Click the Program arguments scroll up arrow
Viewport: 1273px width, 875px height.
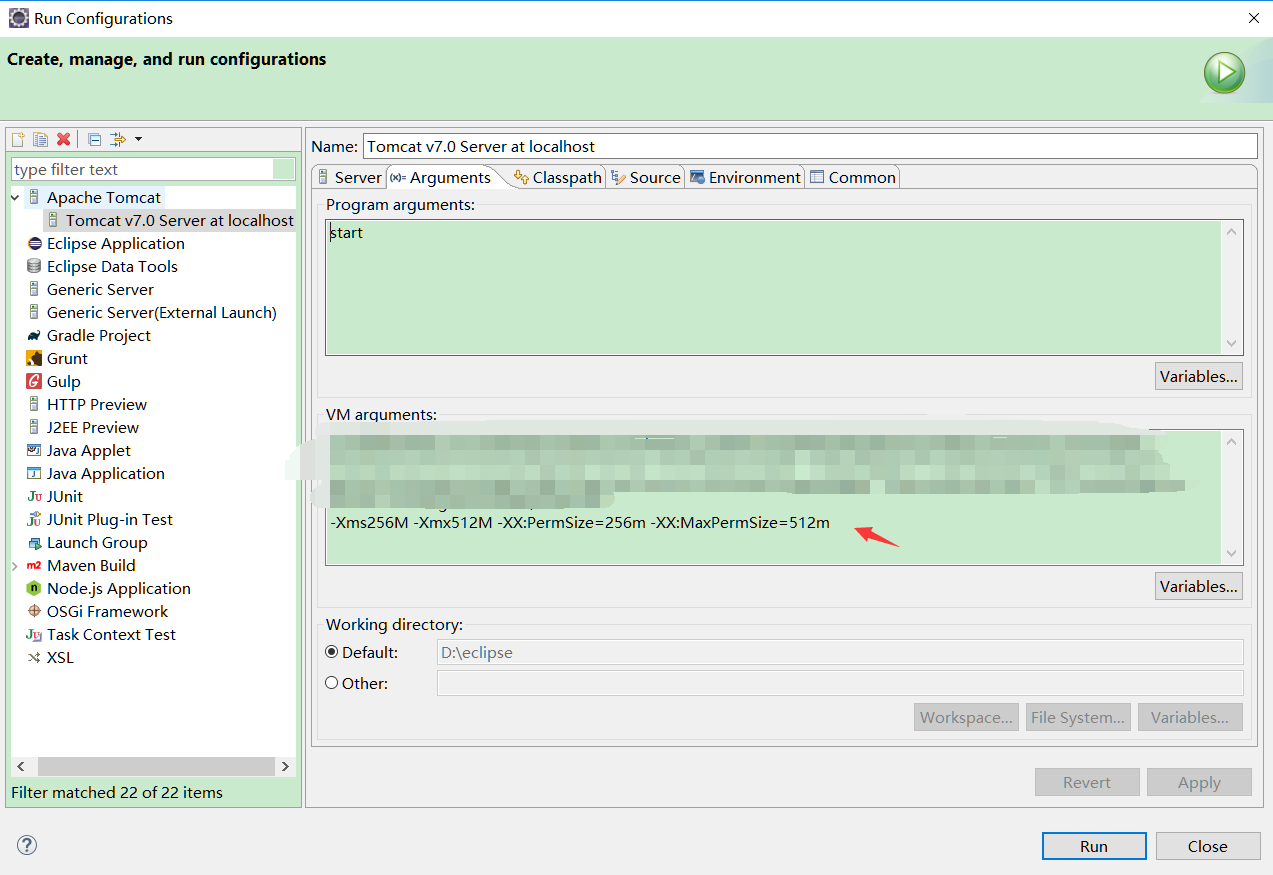tap(1232, 232)
